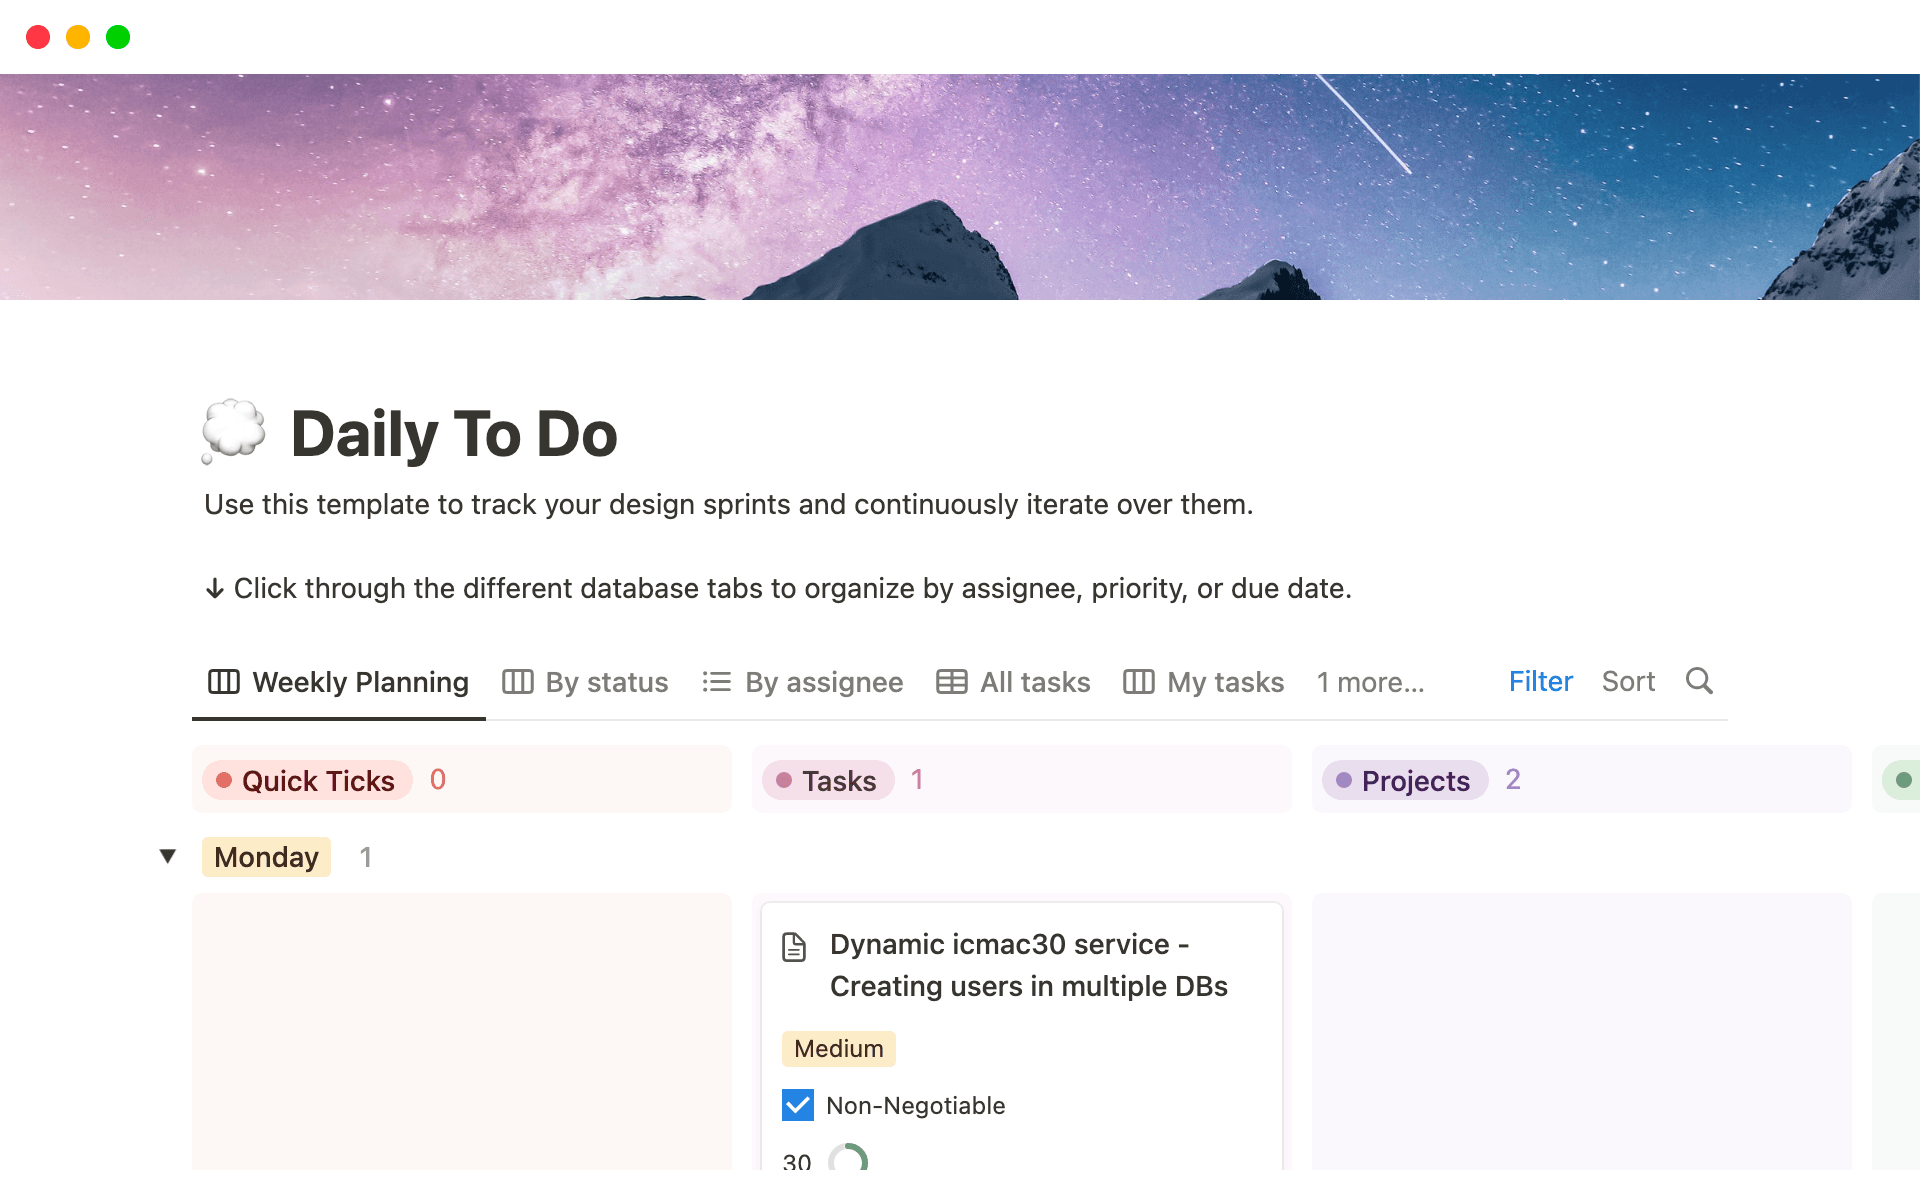Switch to the By assignee tab

click(x=823, y=682)
